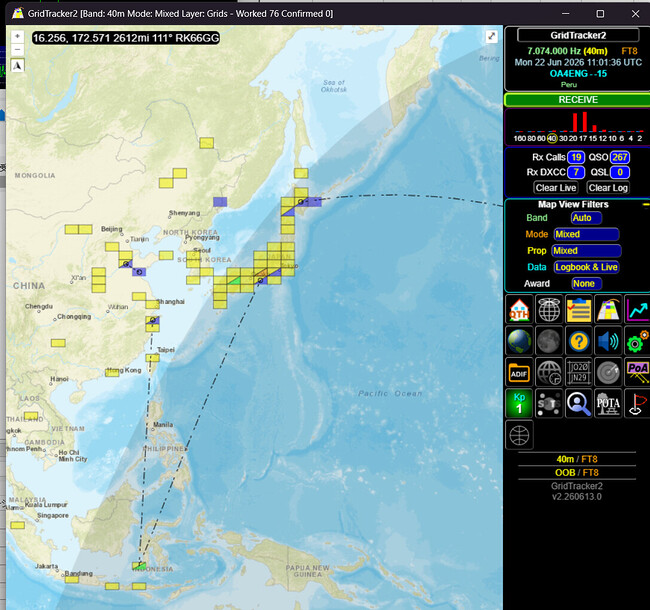Zoom out the map with minus button

17,50
